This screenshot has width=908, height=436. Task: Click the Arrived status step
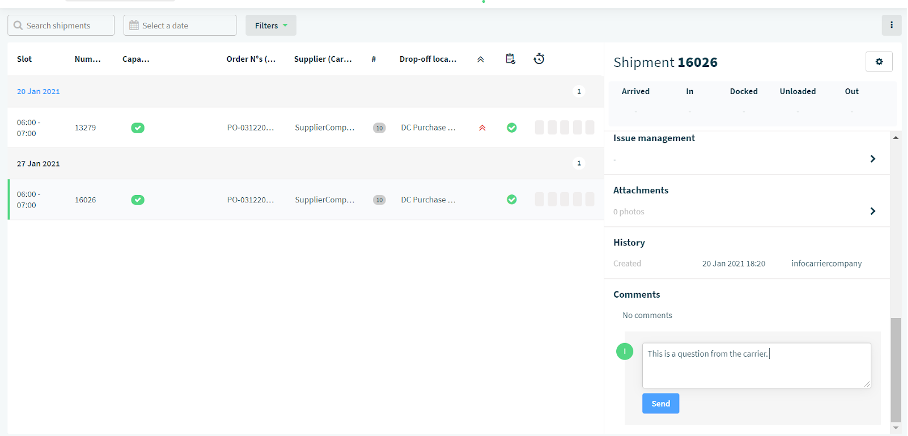[x=635, y=91]
